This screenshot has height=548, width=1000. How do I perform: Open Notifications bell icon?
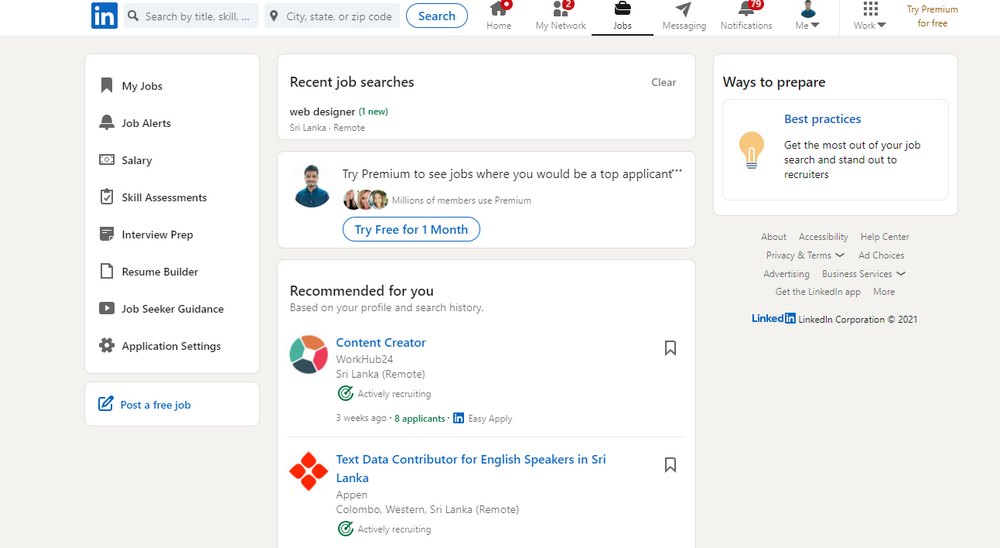(x=746, y=9)
